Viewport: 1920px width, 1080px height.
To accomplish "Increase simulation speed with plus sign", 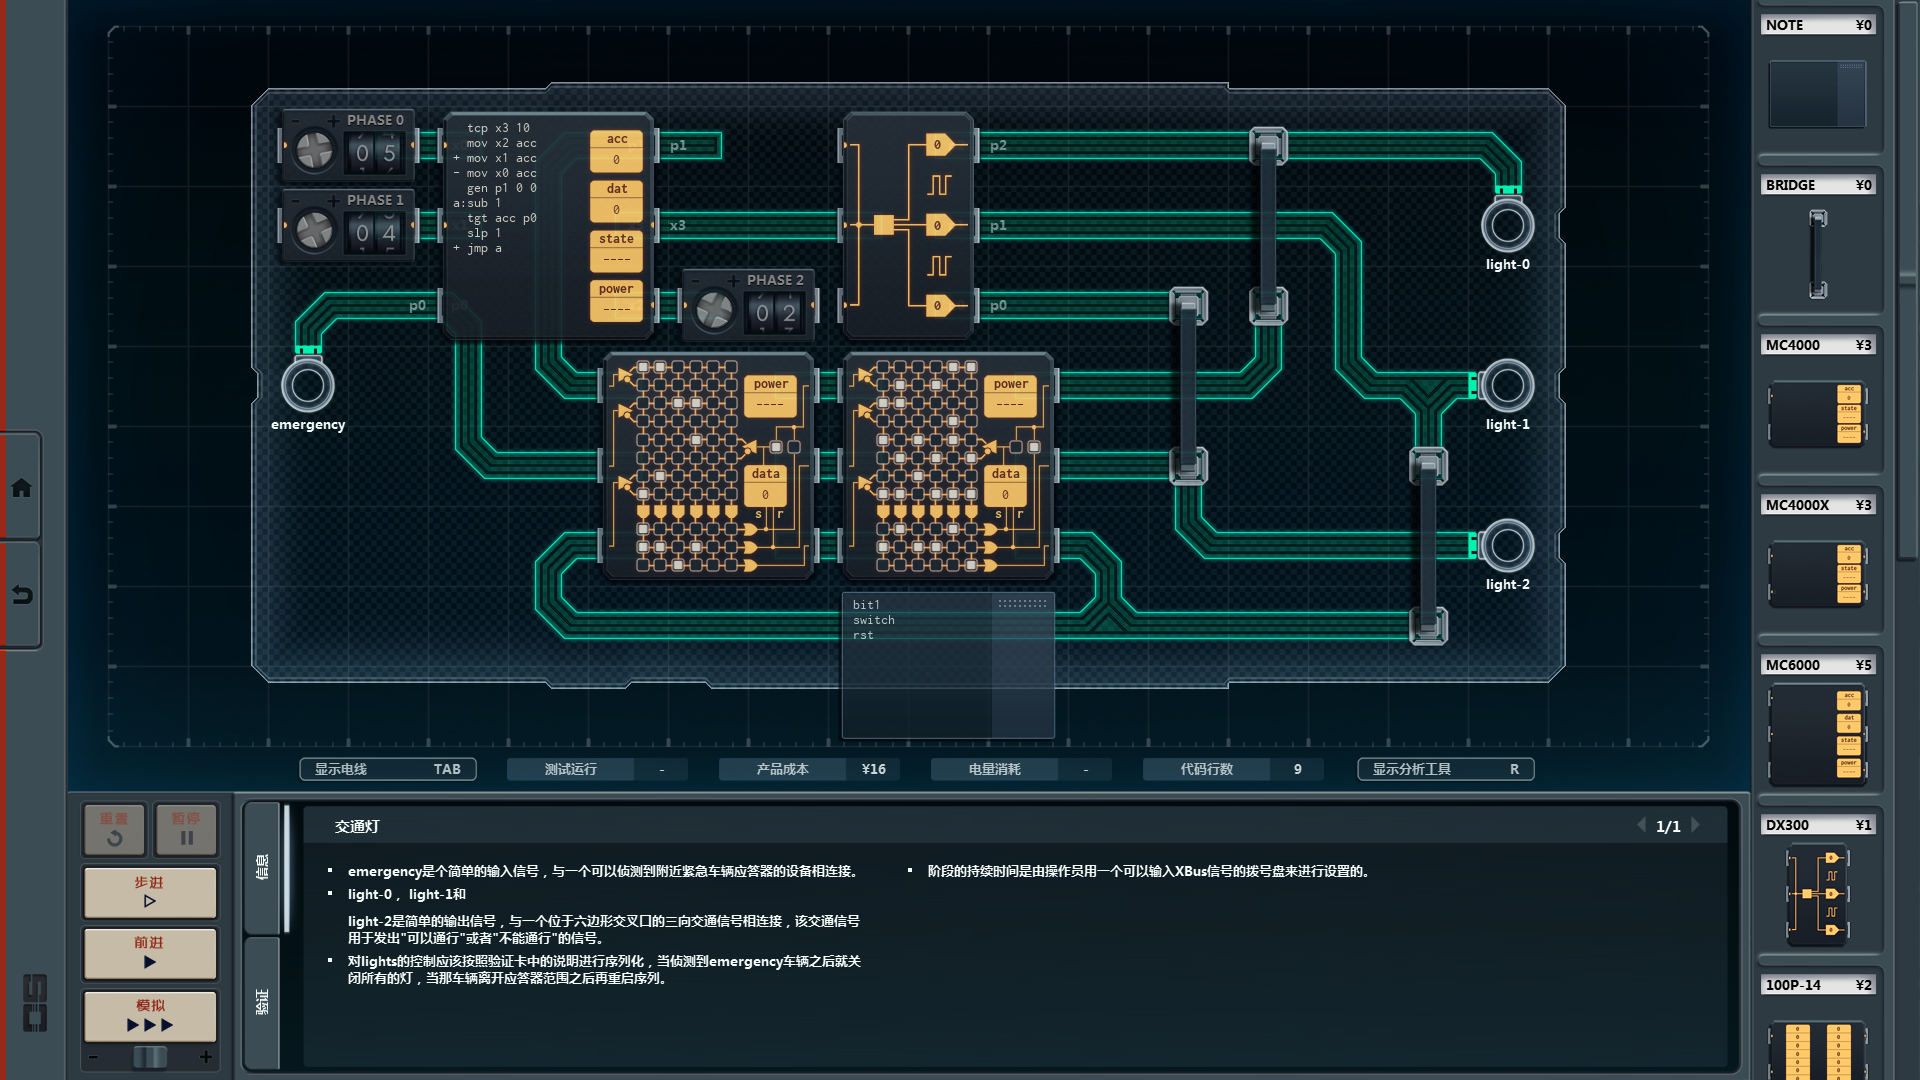I will [x=206, y=1057].
